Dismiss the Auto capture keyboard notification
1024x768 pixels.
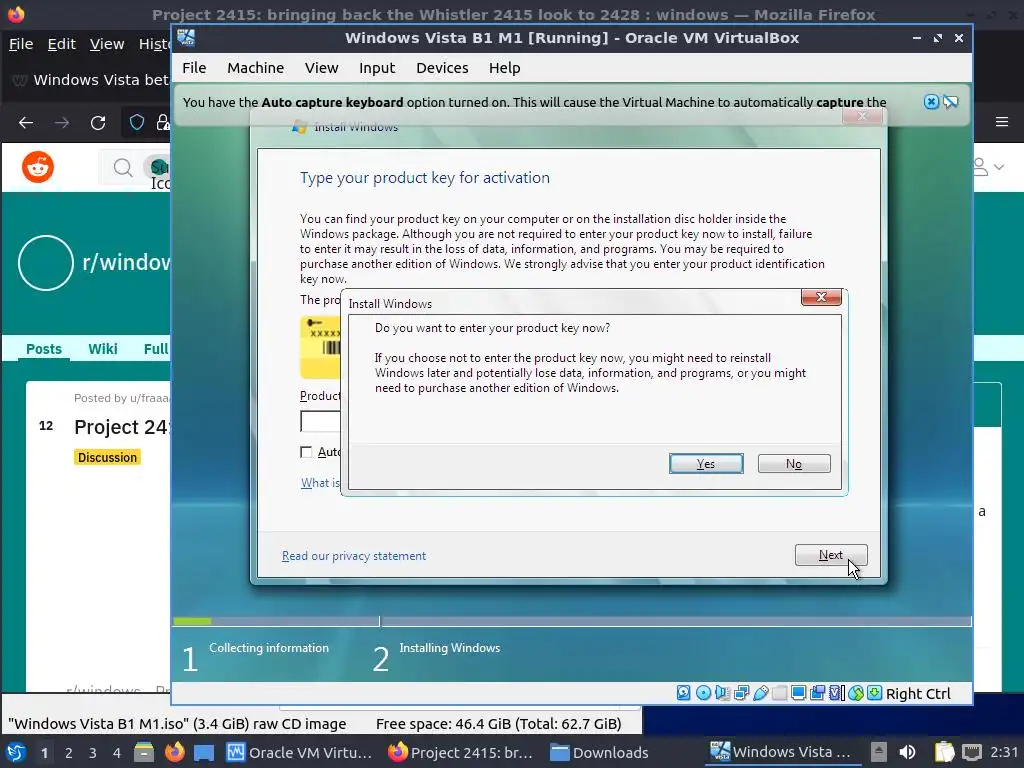tap(931, 101)
